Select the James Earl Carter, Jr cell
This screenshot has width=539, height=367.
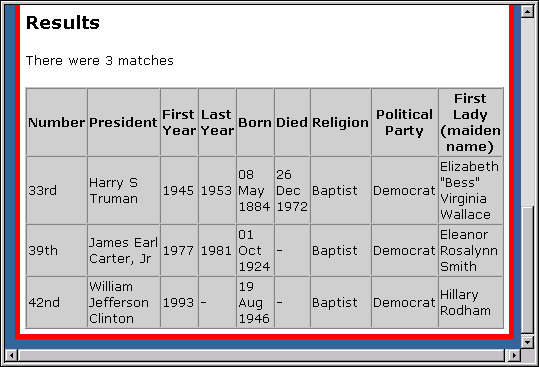point(123,250)
